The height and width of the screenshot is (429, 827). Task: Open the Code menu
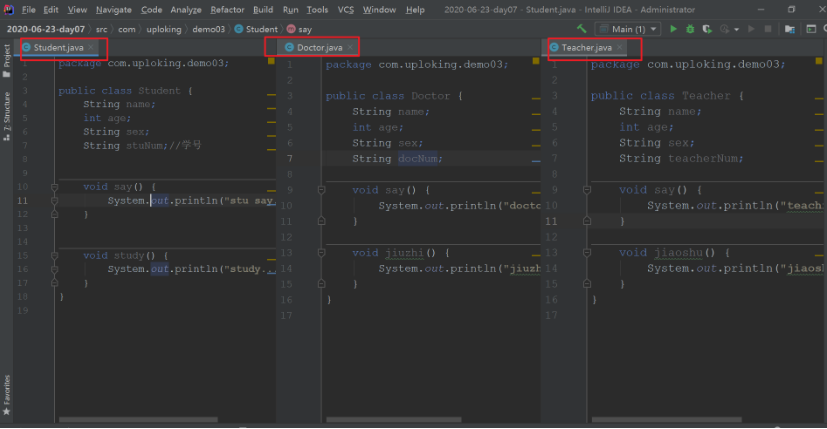coord(151,9)
